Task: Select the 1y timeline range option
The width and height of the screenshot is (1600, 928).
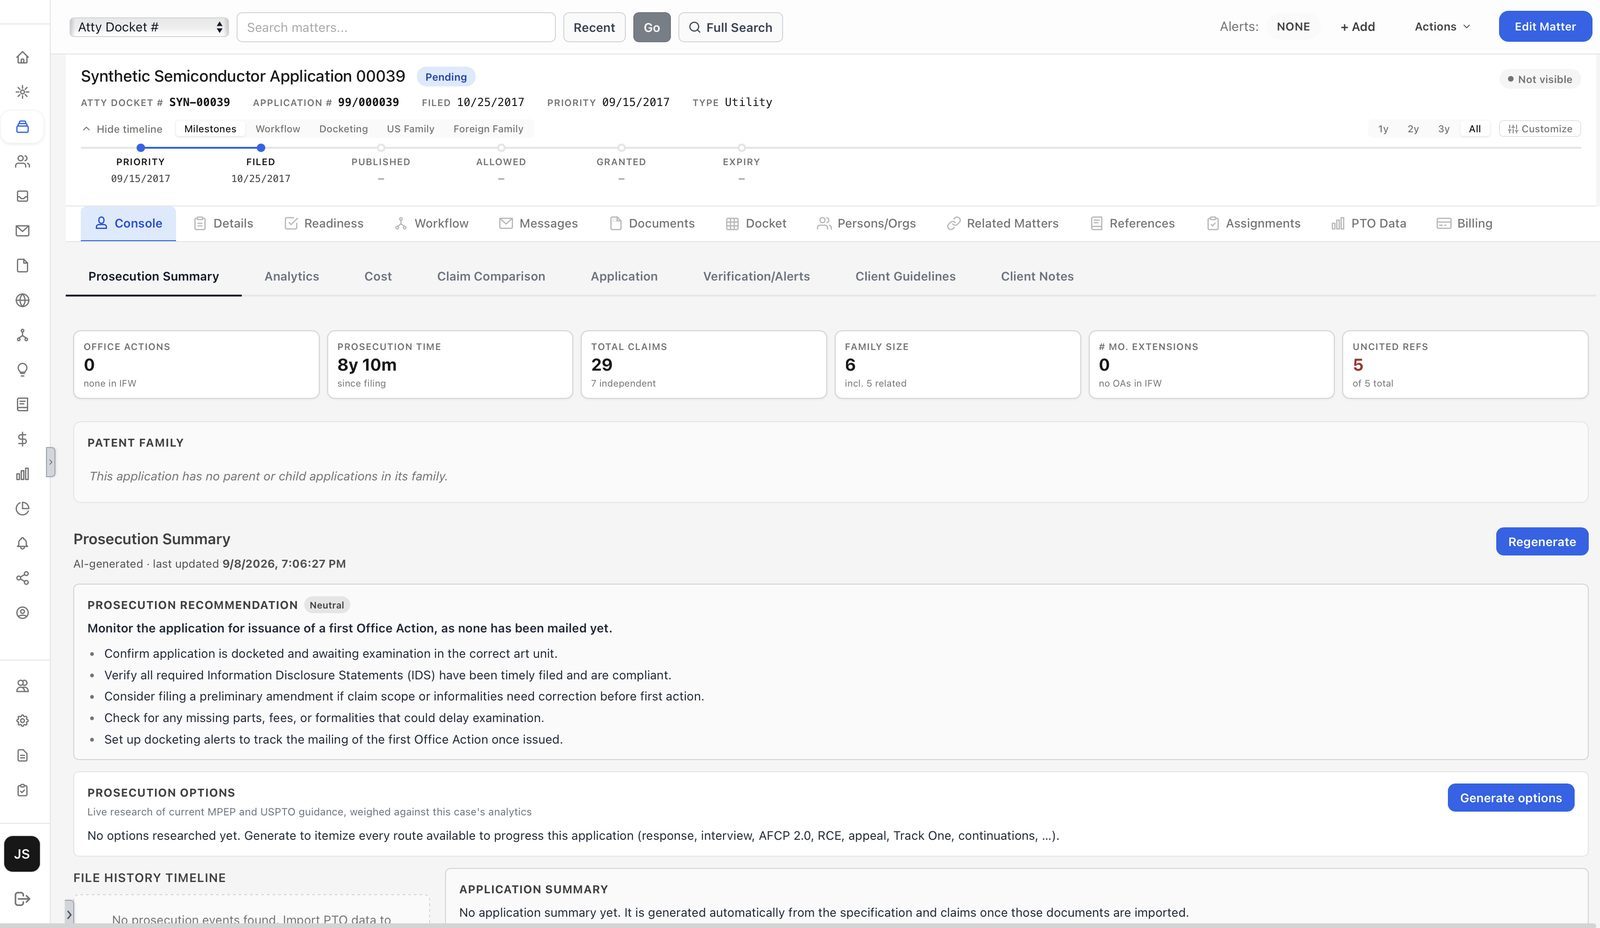Action: pyautogui.click(x=1383, y=129)
